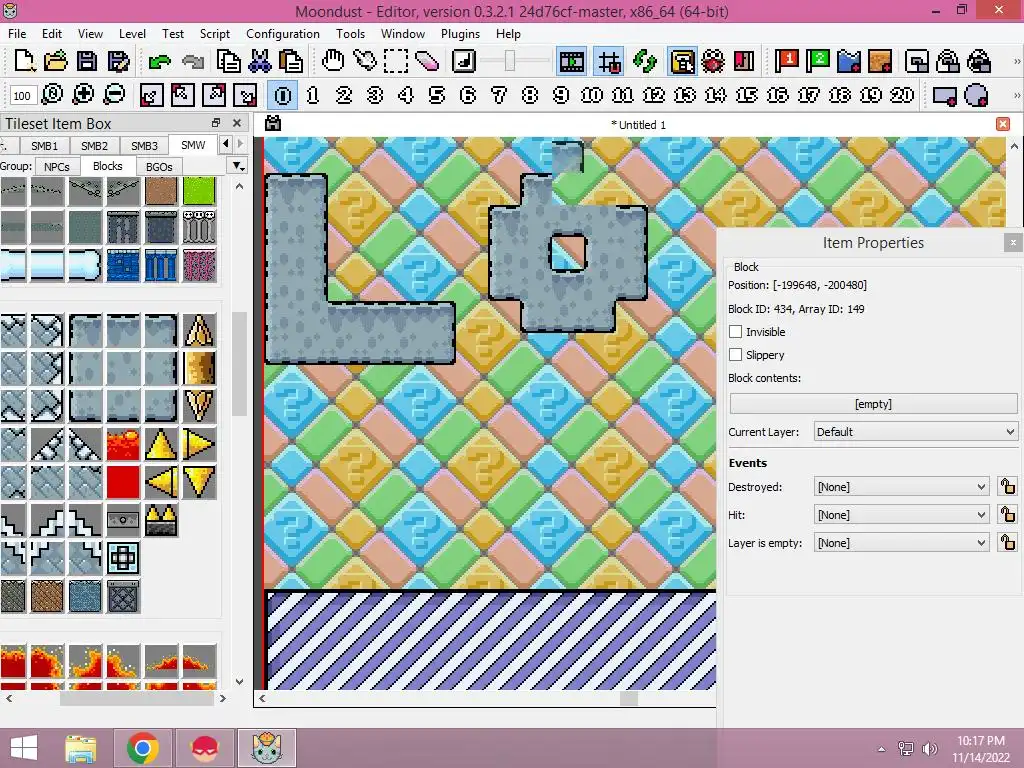This screenshot has width=1024, height=768.
Task: Create a new file with the blank page icon
Action: 24,61
